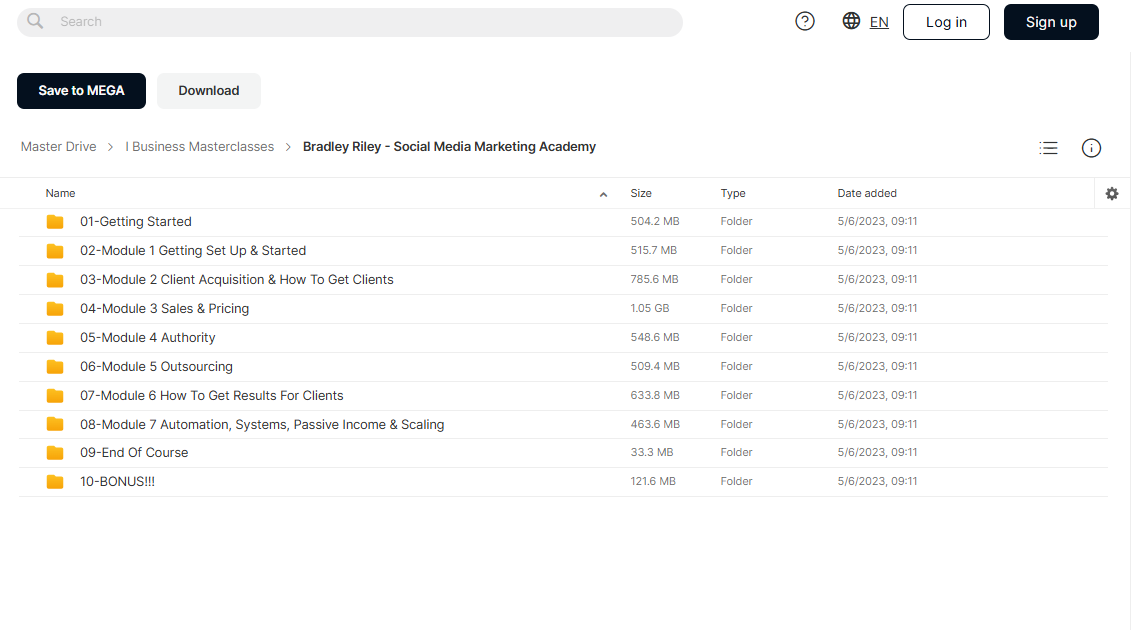Click the 785.6 MB size value
The image size is (1131, 630).
[655, 279]
